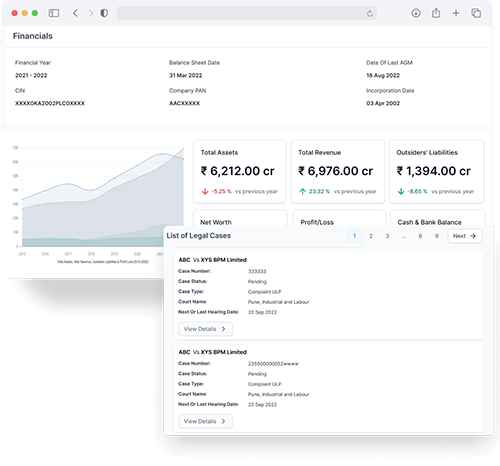The height and width of the screenshot is (466, 500).
Task: Jump to page 8 of legal cases
Action: tap(420, 236)
